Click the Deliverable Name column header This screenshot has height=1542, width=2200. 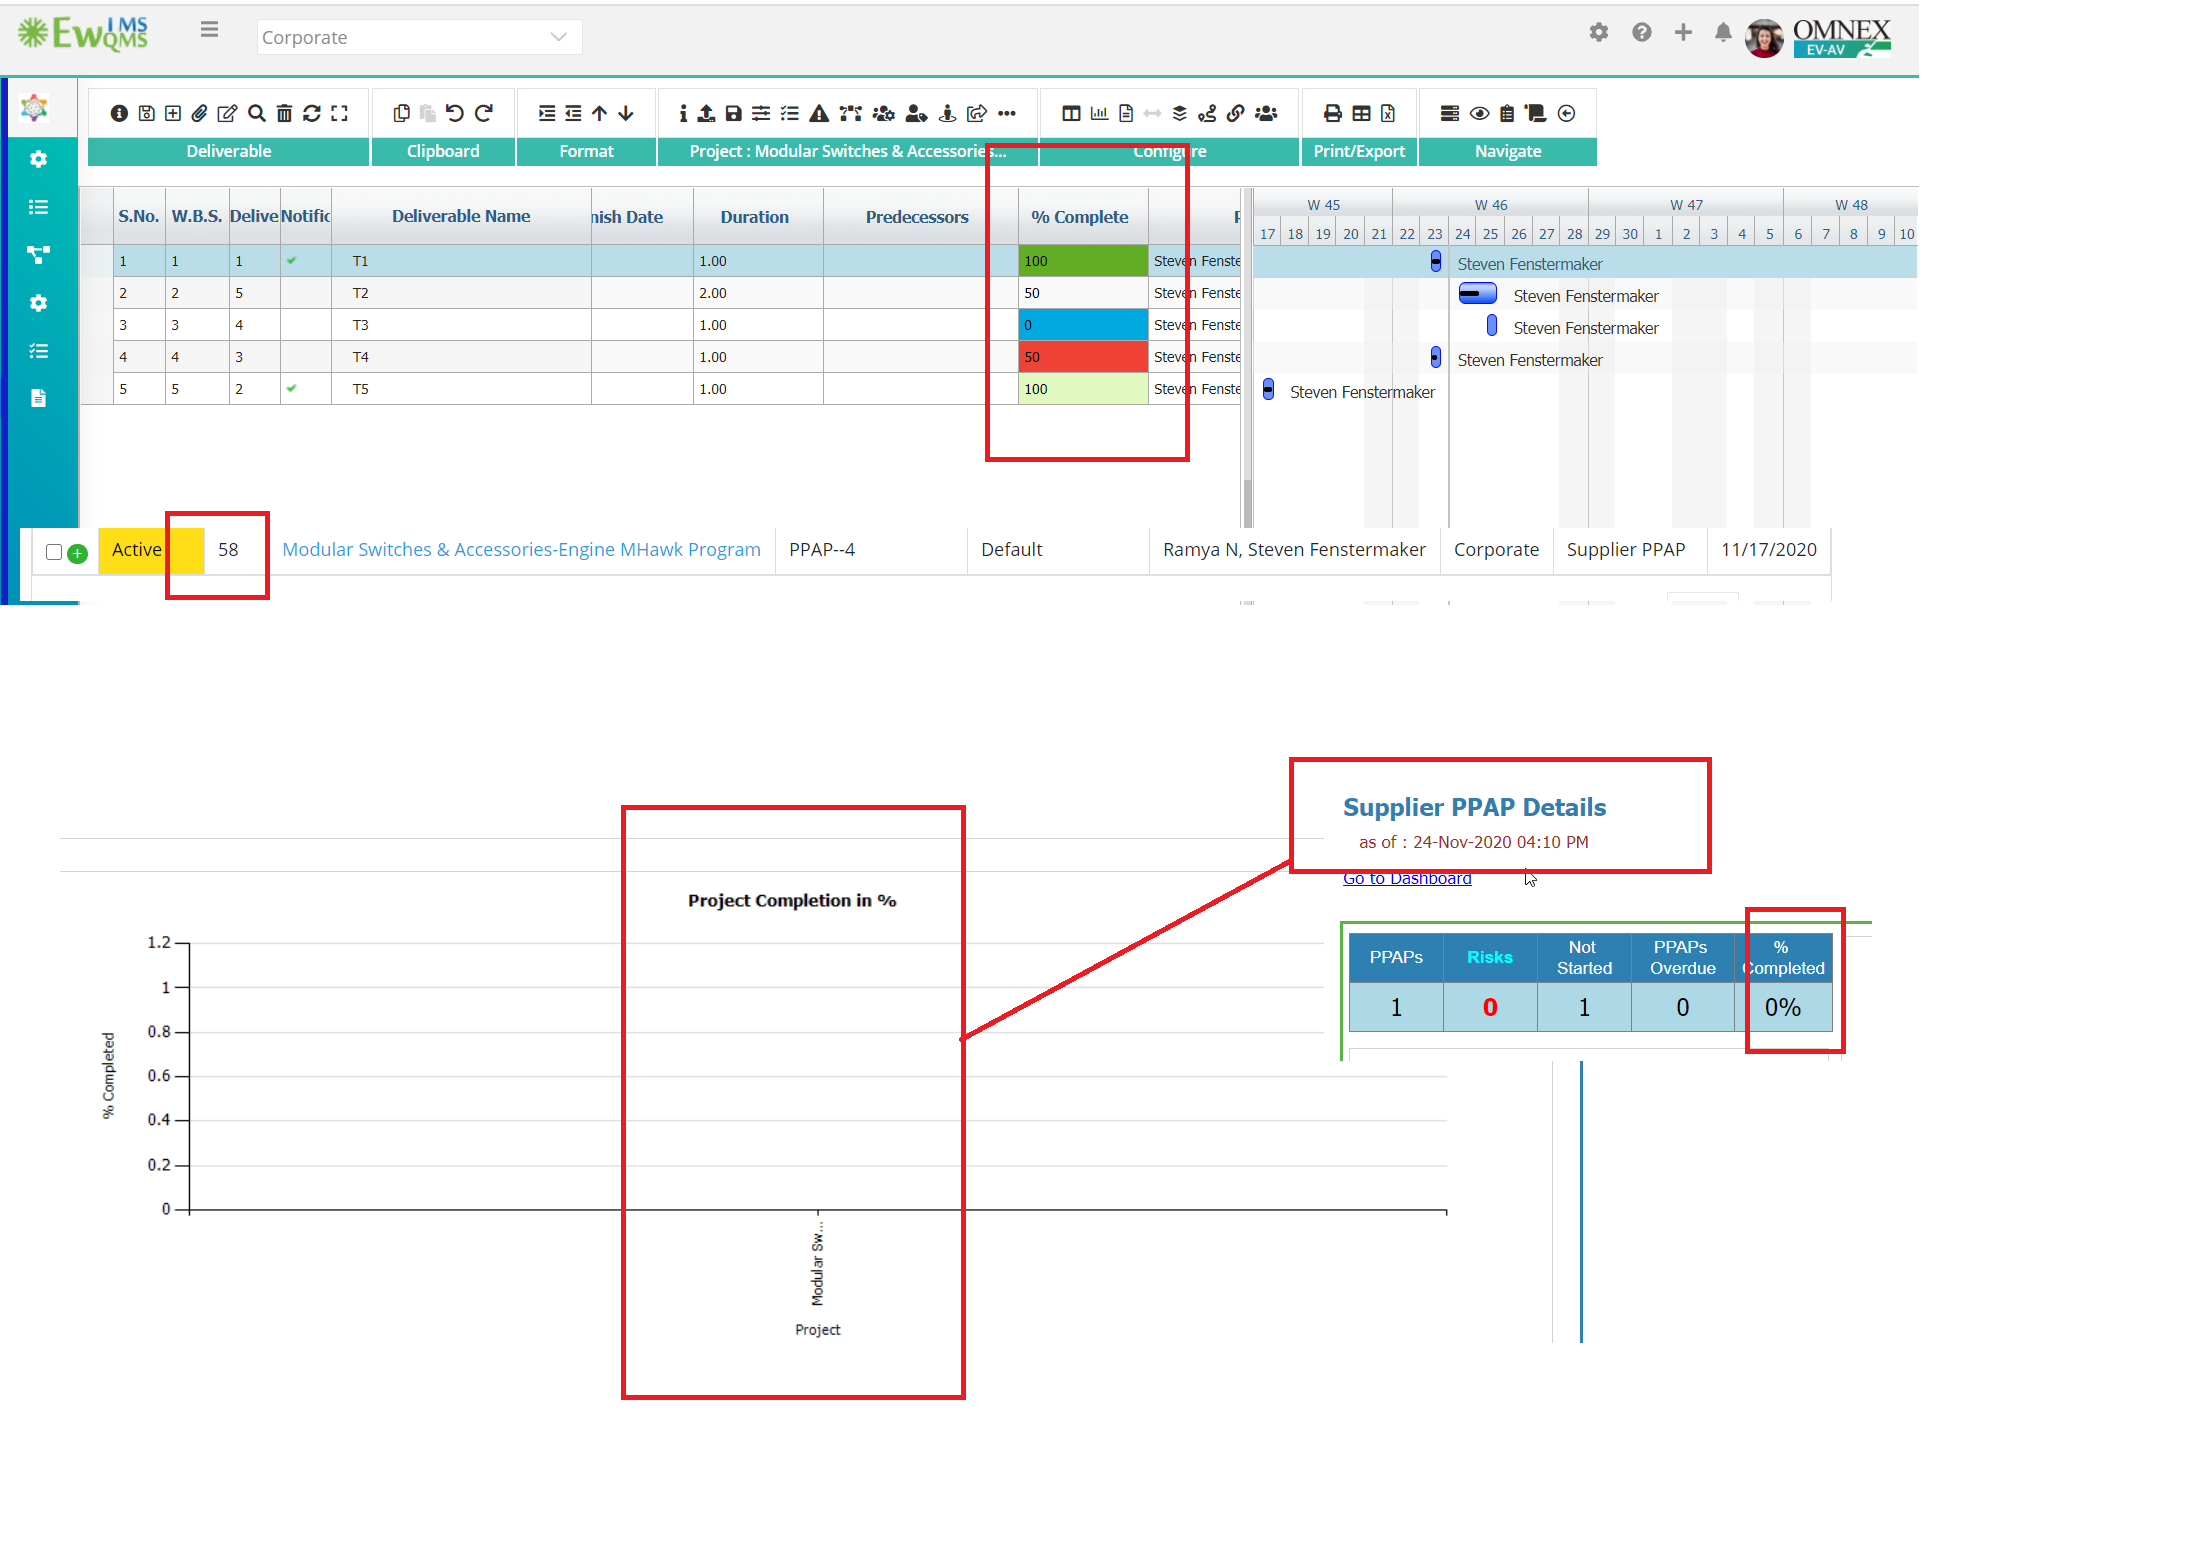461,217
